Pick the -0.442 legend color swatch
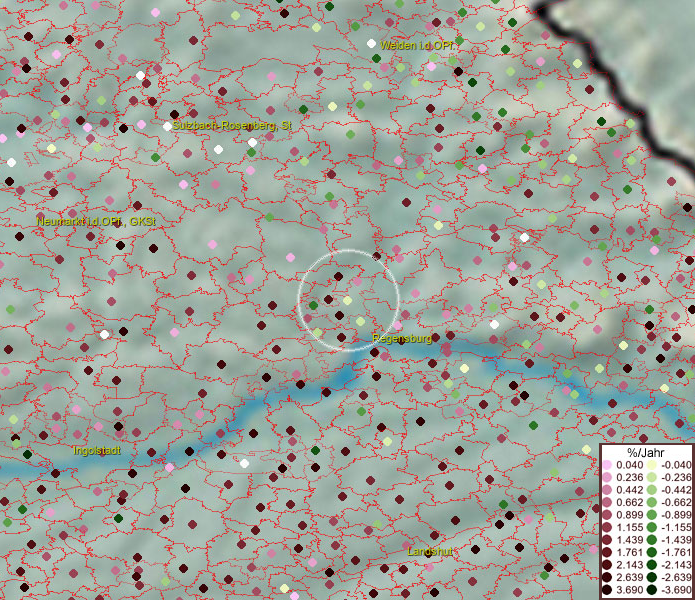Viewport: 695px width, 600px height. click(x=652, y=490)
